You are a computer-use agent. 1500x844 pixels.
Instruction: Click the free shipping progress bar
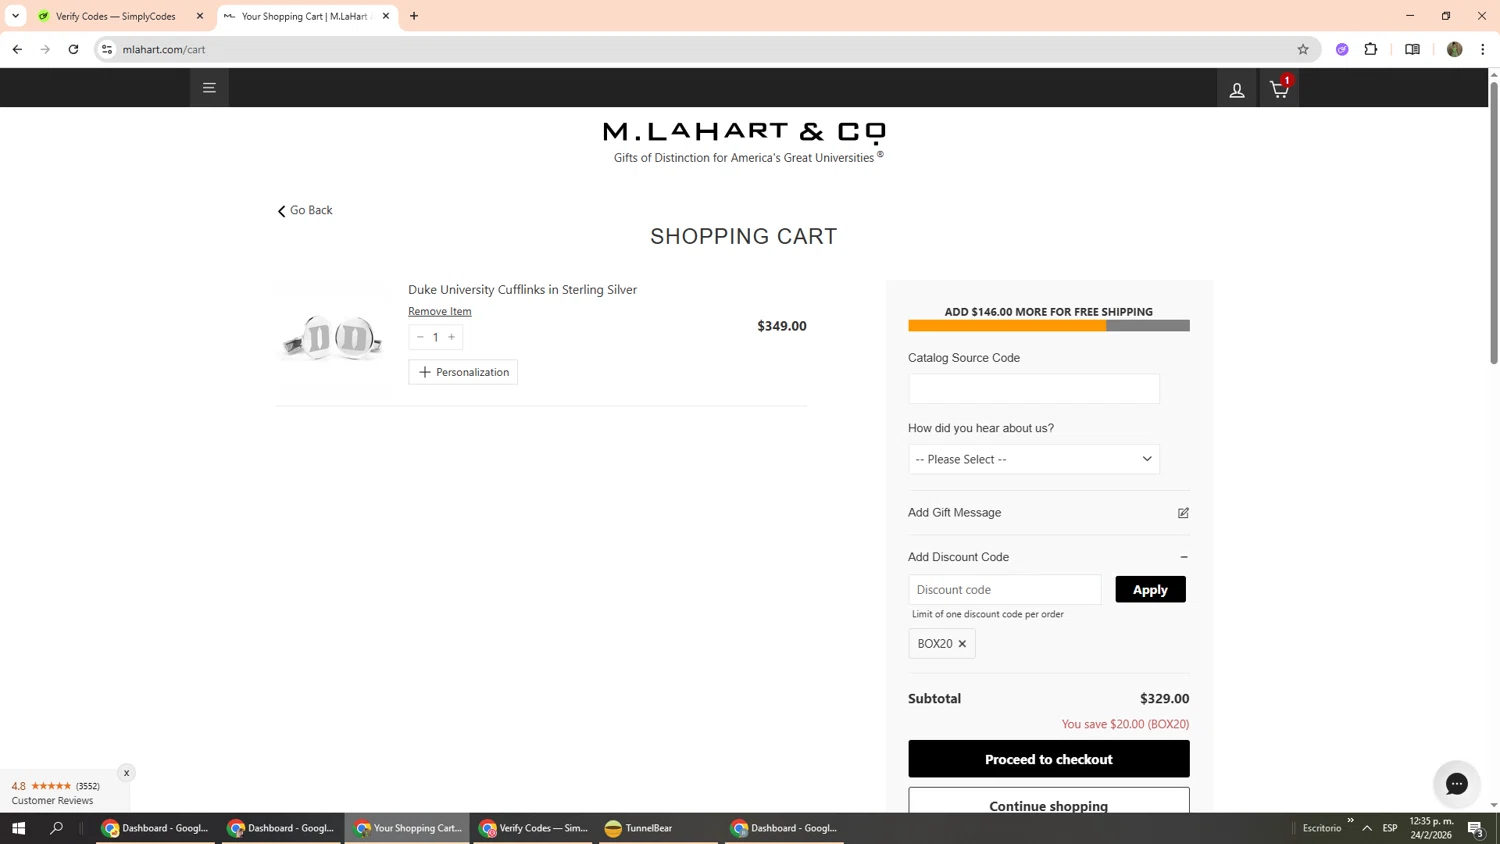pyautogui.click(x=1048, y=326)
